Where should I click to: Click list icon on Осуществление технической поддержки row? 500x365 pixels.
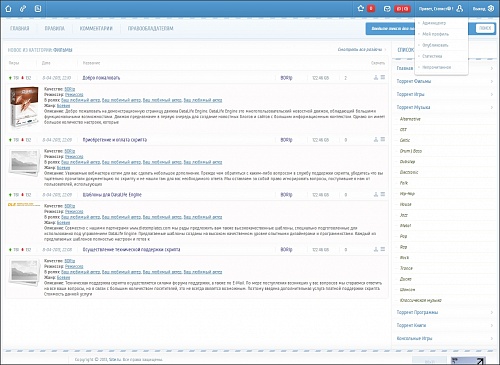(383, 249)
